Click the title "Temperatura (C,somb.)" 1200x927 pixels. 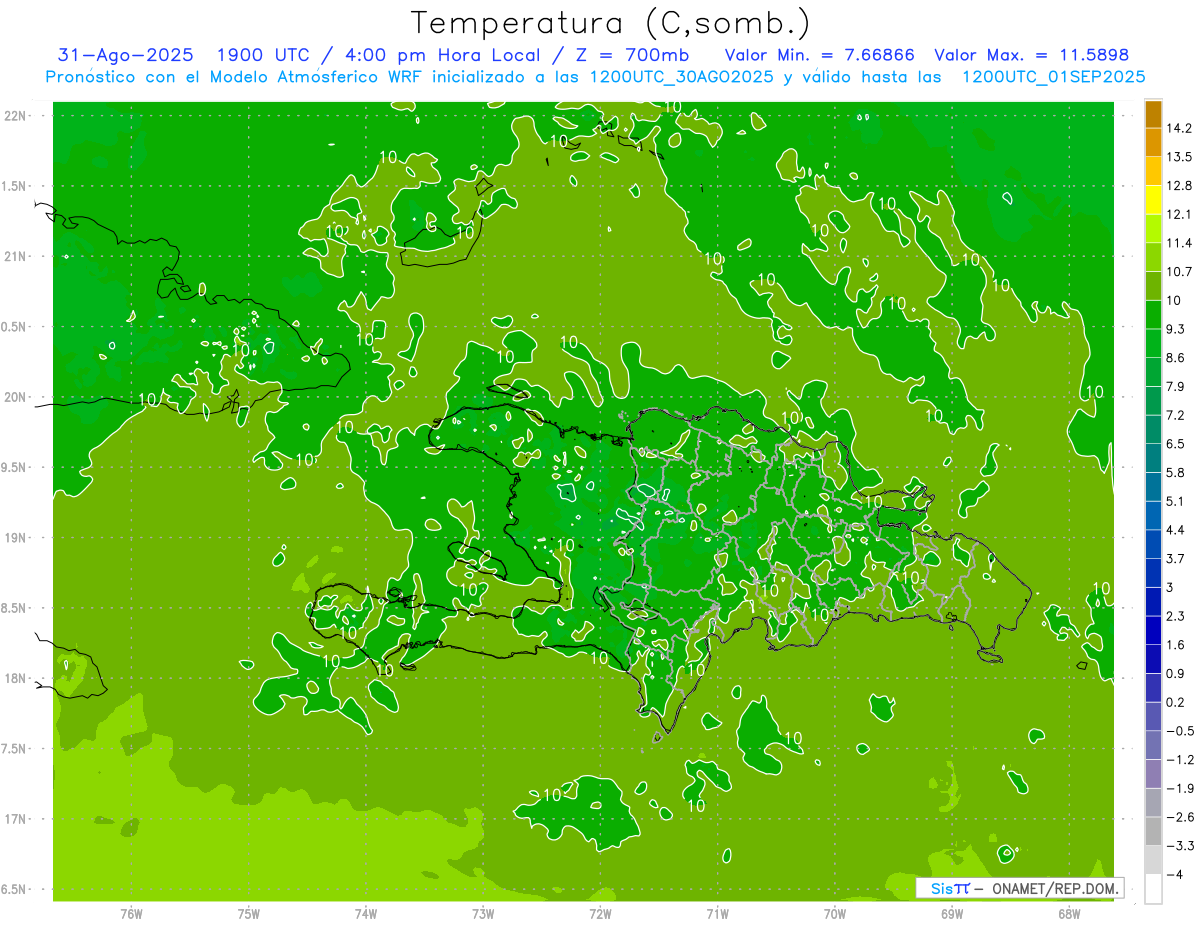point(611,23)
